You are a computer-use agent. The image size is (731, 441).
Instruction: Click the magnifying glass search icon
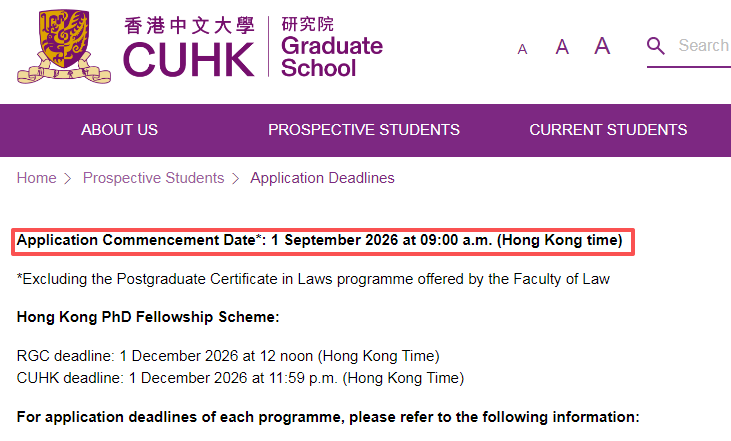coord(655,46)
